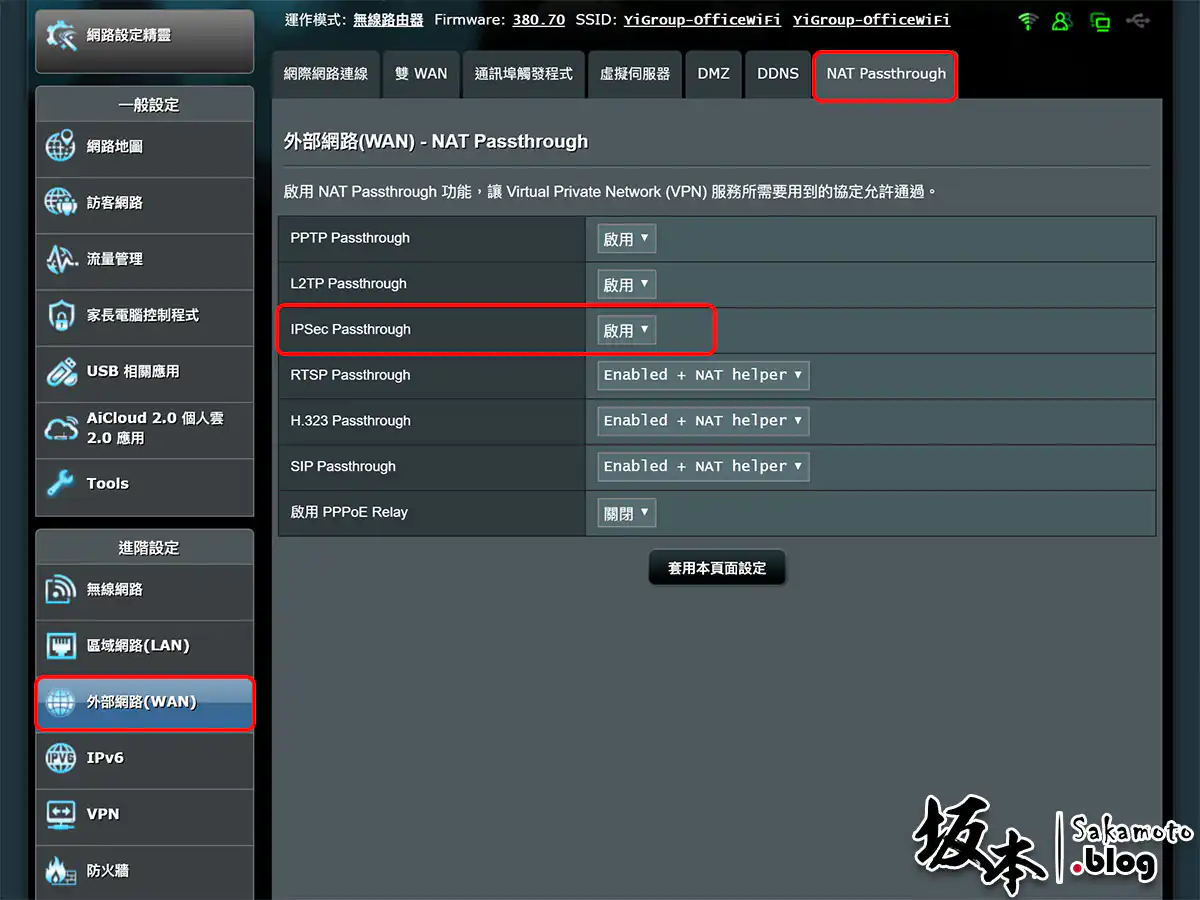
Task: Switch to the DMZ tab
Action: coord(713,74)
